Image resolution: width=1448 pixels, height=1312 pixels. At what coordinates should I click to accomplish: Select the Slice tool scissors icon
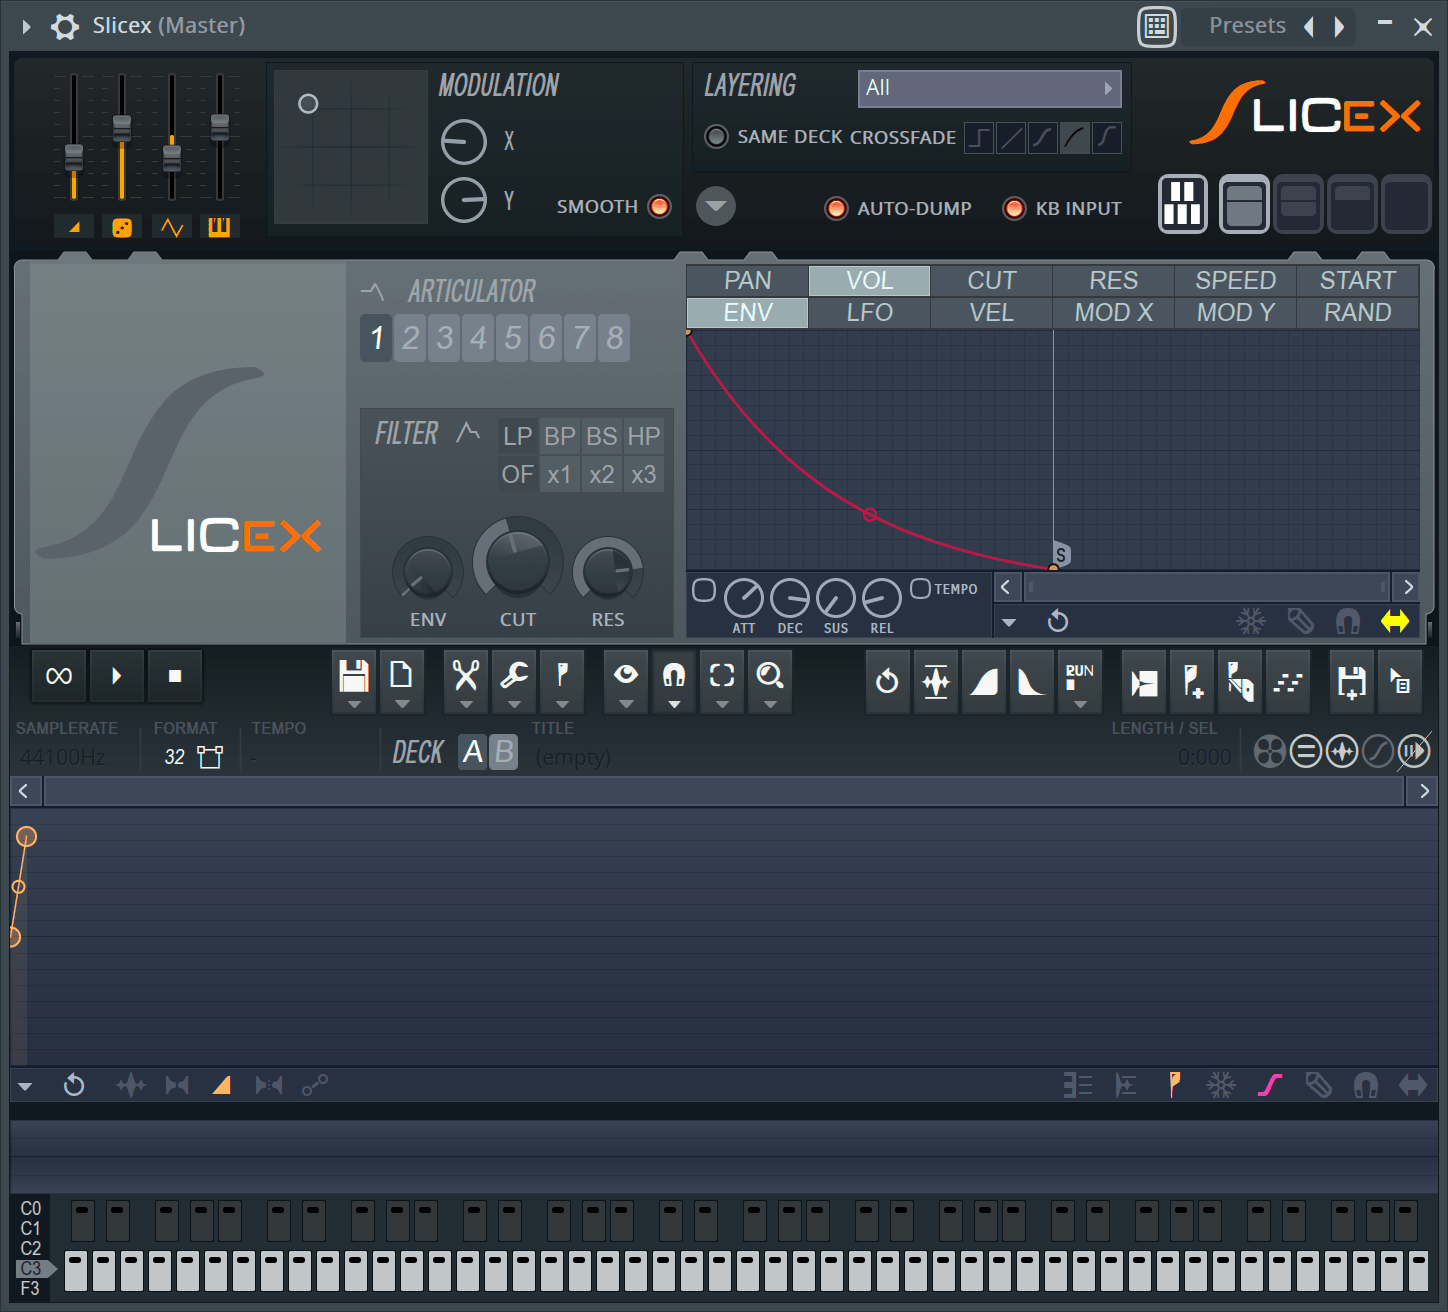465,675
